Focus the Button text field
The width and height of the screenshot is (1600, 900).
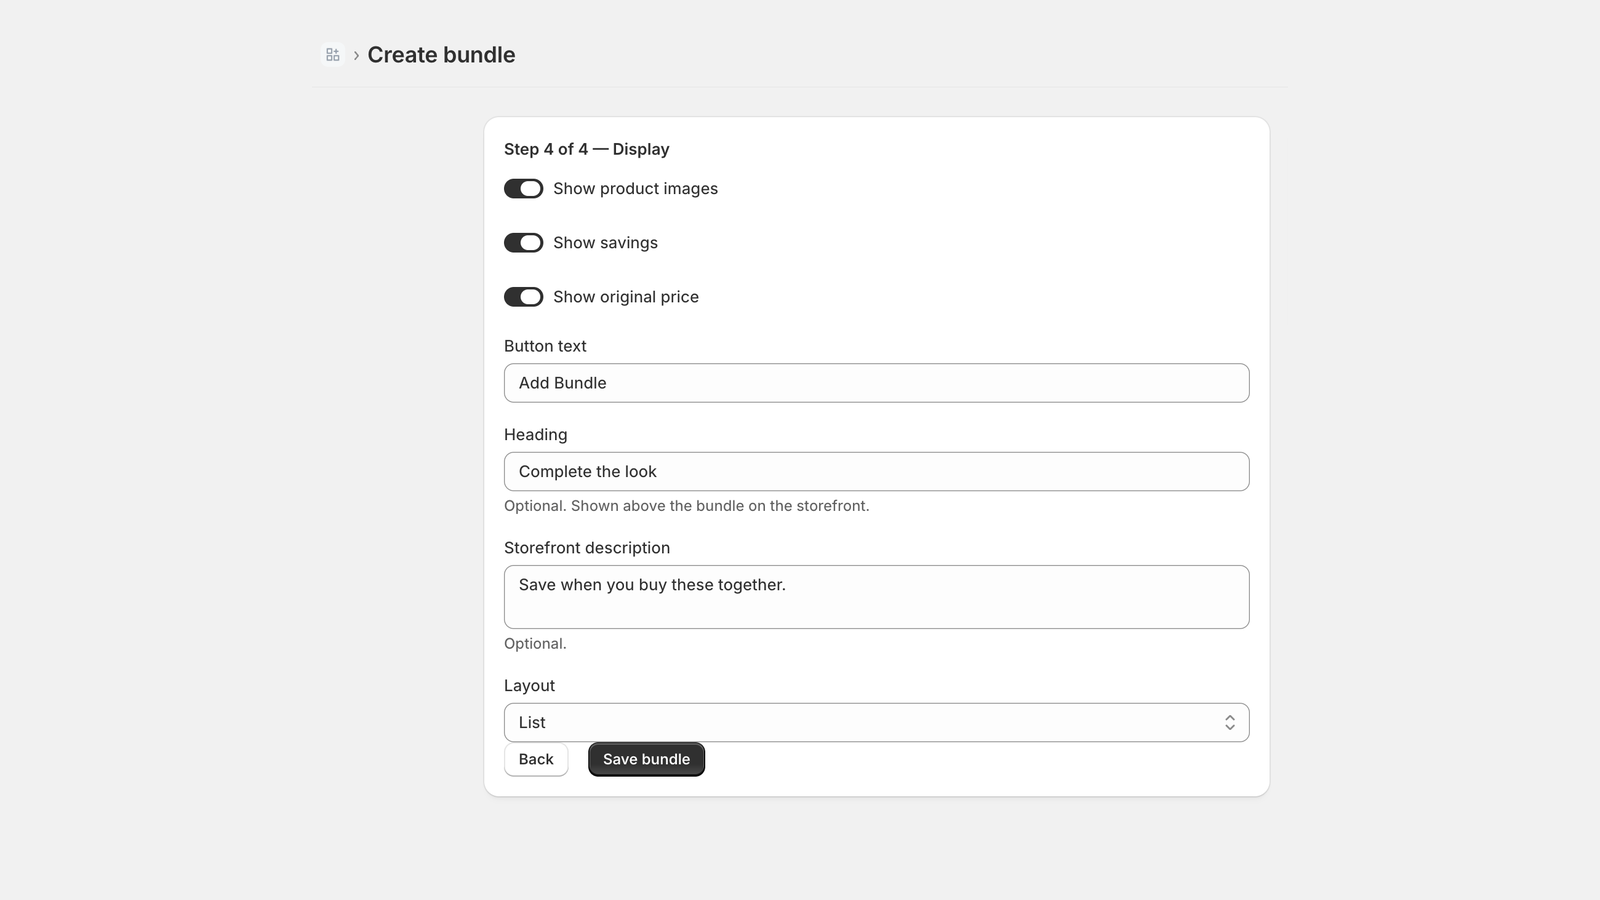[x=876, y=383]
